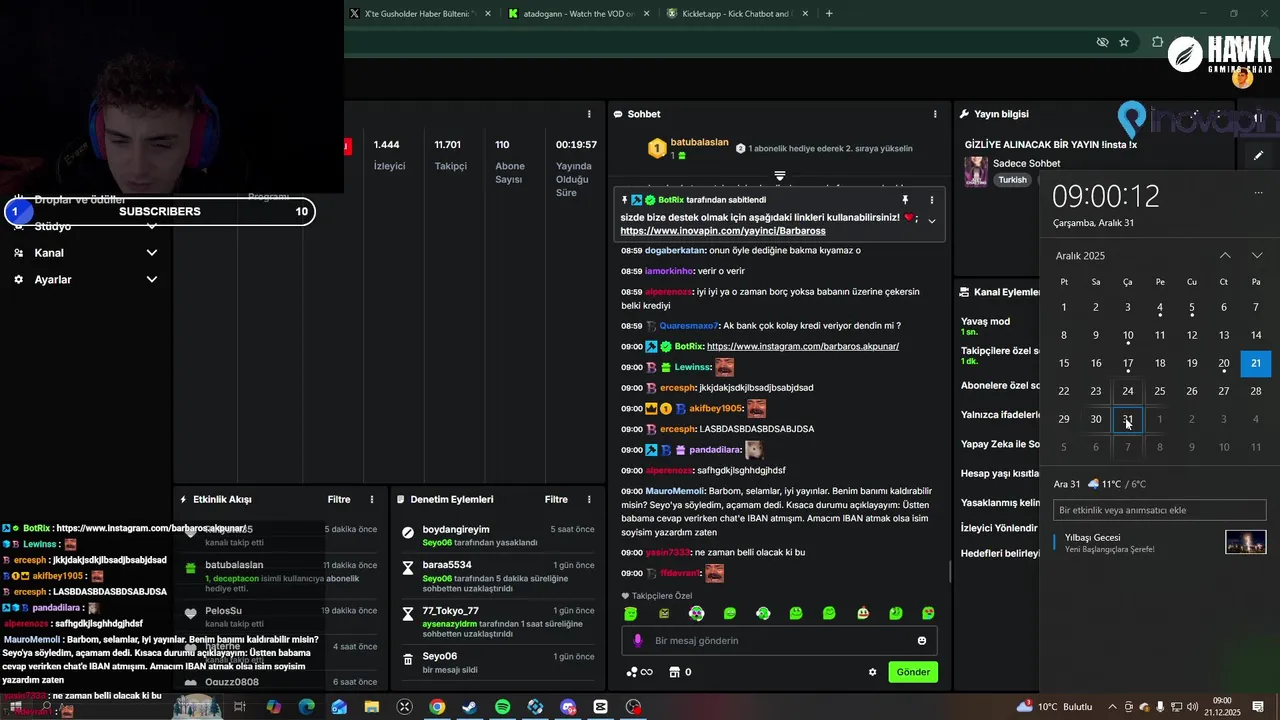Open MauroMemoli's username in chat

pos(675,491)
